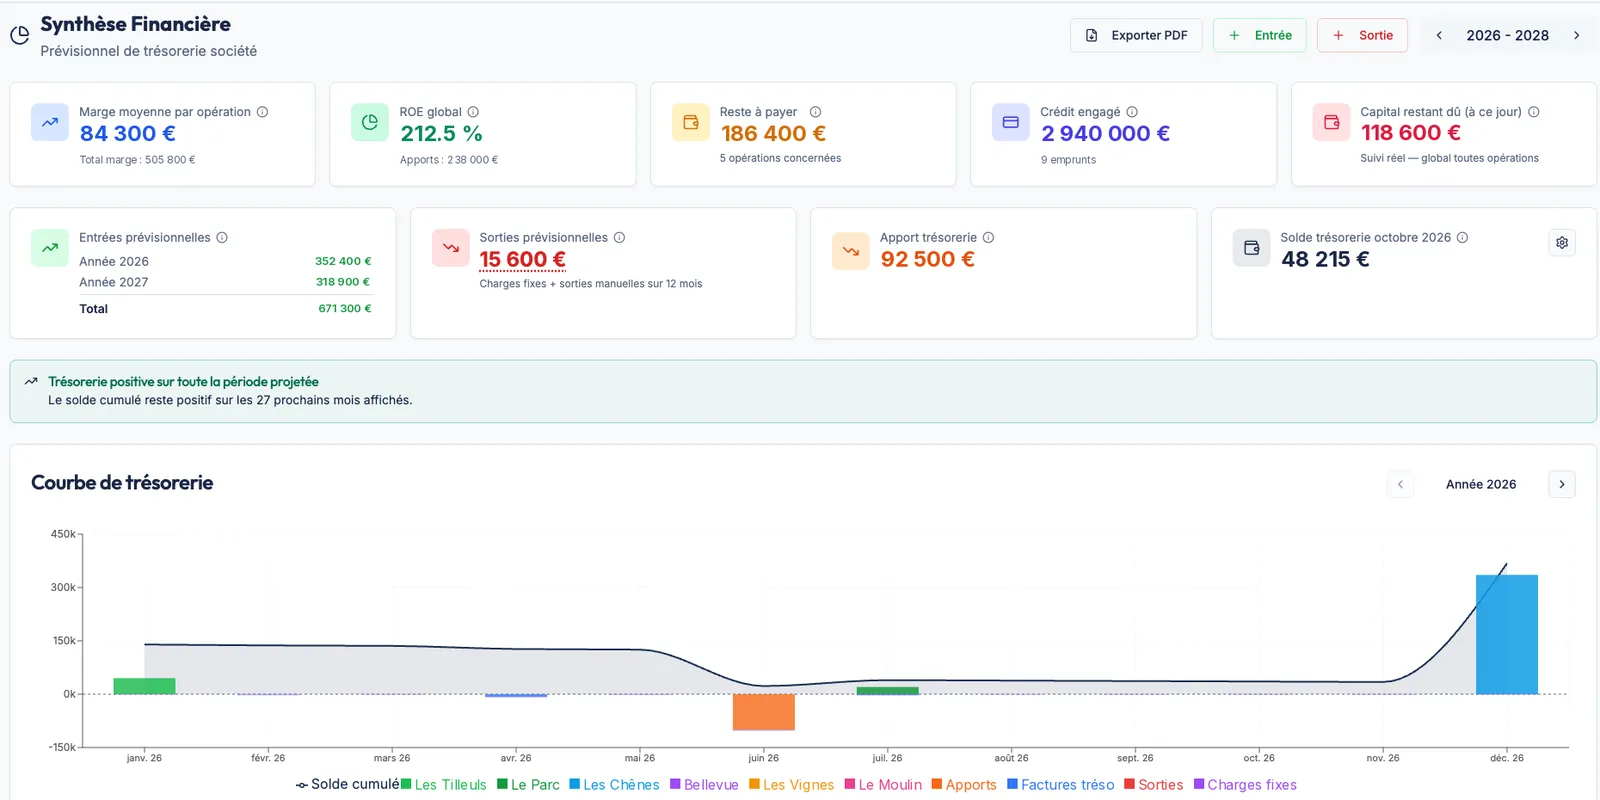Toggle Bellevue legend series
Image resolution: width=1600 pixels, height=800 pixels.
[704, 784]
